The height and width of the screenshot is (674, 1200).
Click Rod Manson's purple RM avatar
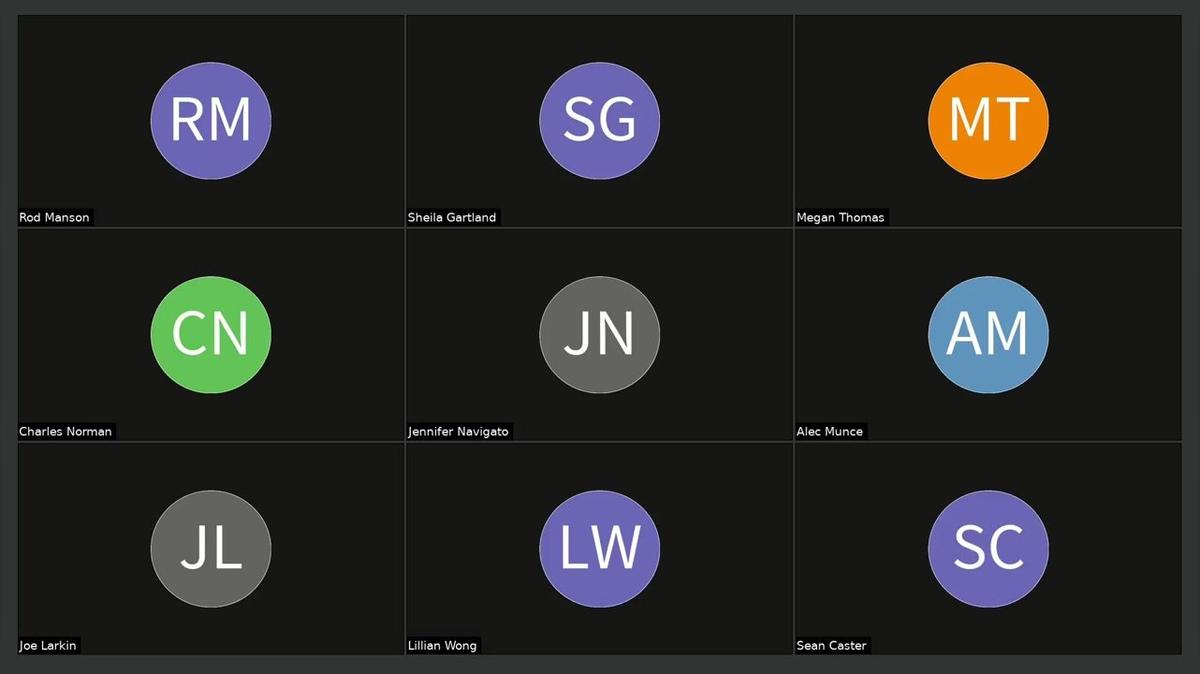coord(211,120)
